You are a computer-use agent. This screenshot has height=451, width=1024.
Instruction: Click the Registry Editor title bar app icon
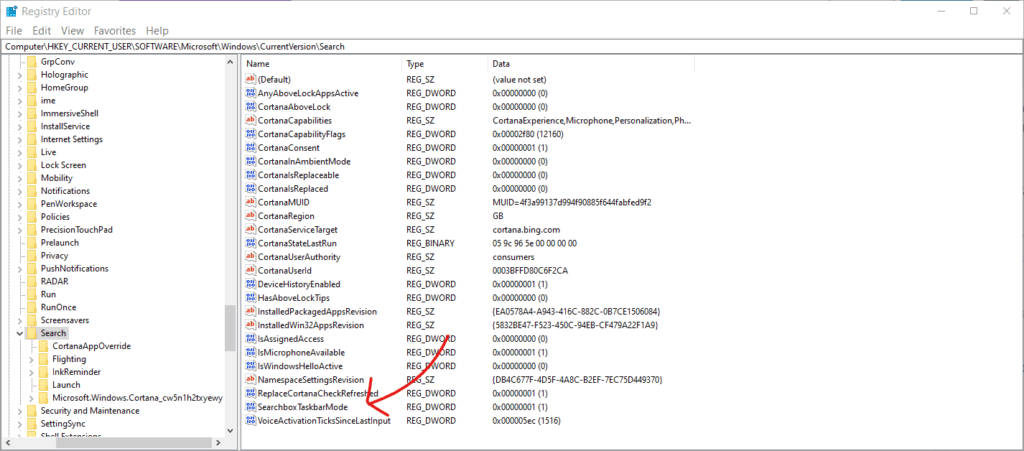(12, 11)
